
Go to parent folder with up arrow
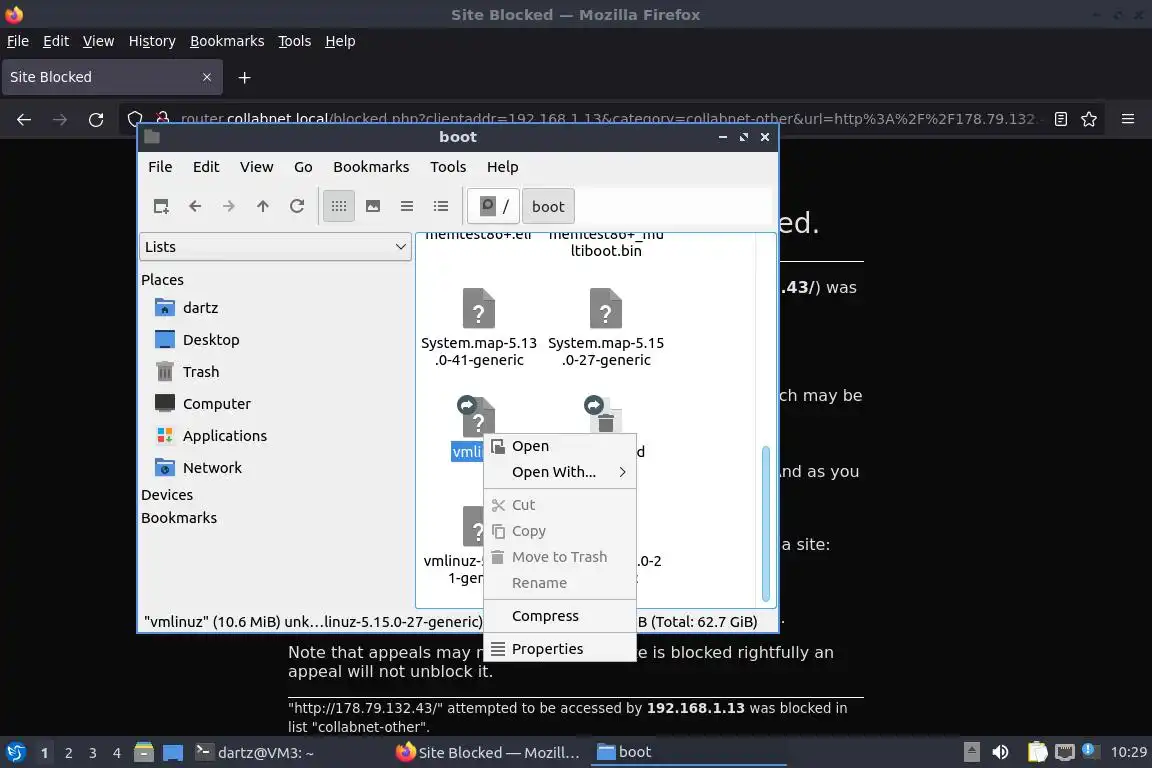click(262, 207)
